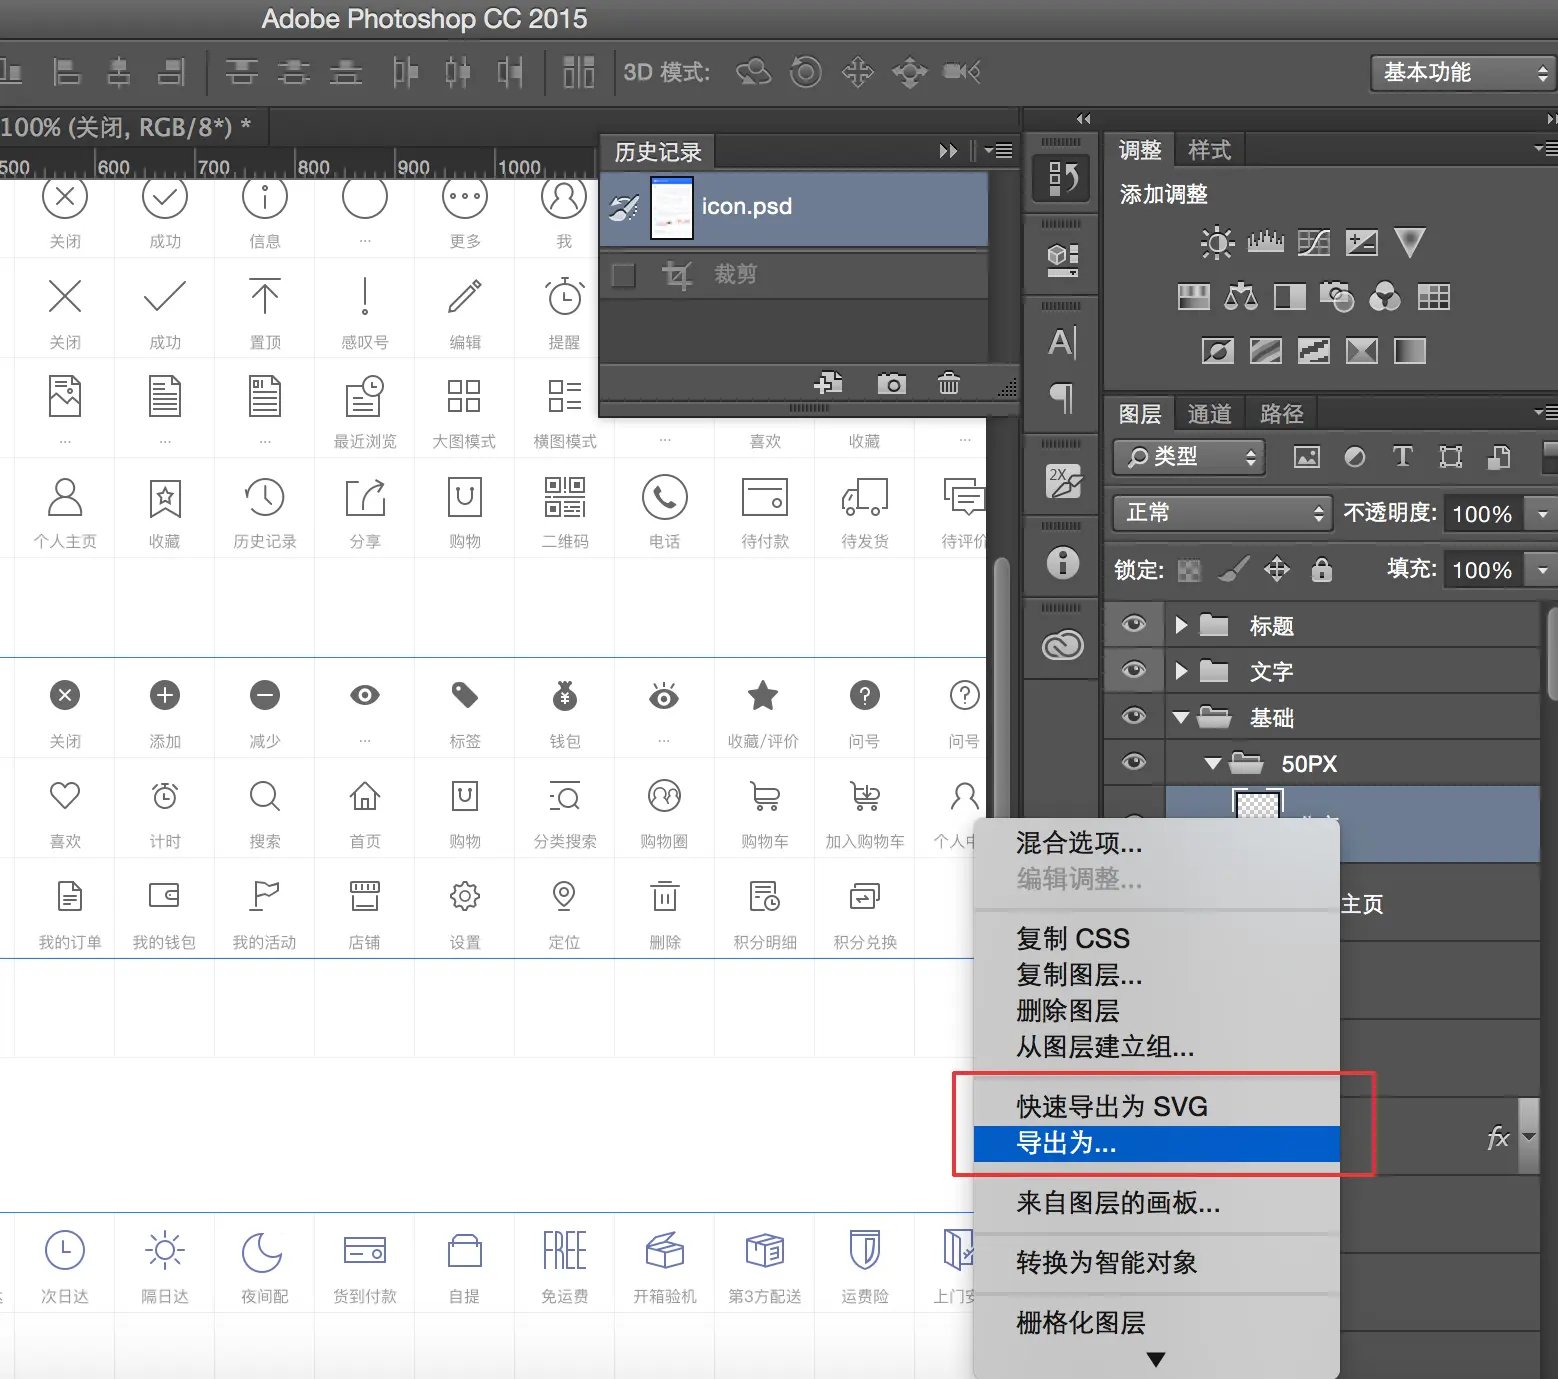Create new document from current history state
Screen dimensions: 1558x1379
(829, 383)
